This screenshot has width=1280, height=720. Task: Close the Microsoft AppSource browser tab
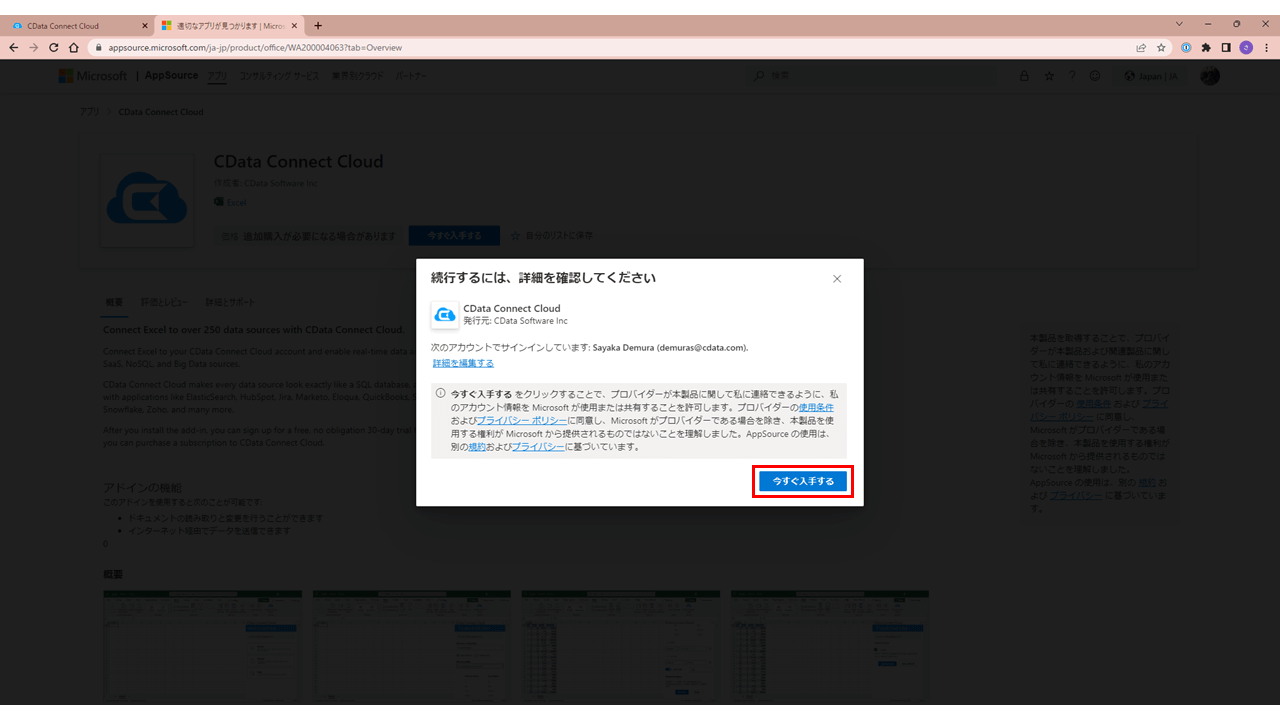point(294,25)
